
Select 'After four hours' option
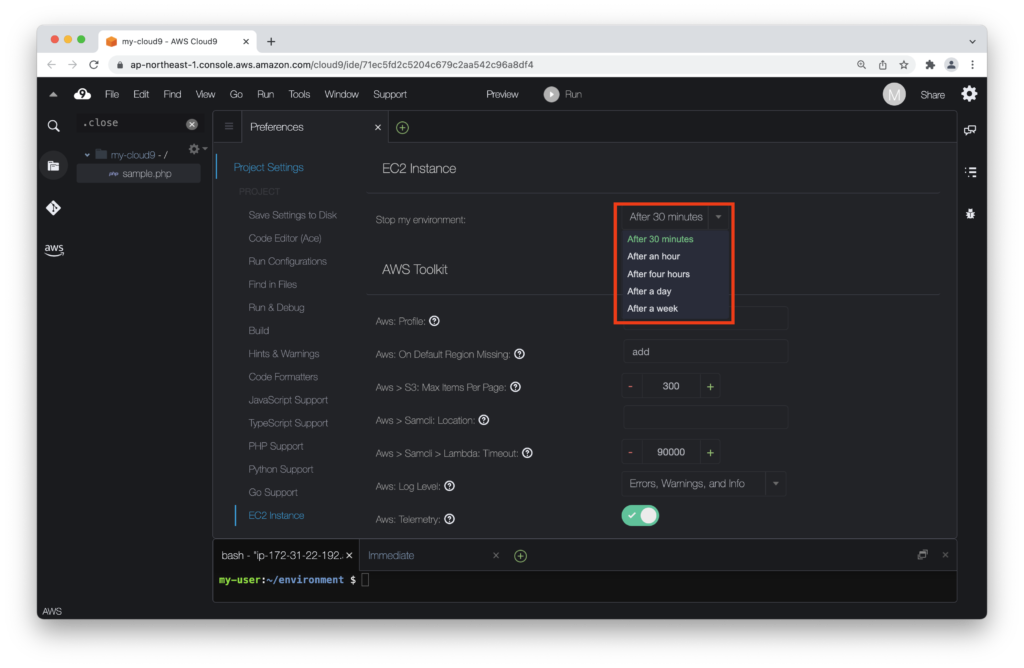[658, 274]
